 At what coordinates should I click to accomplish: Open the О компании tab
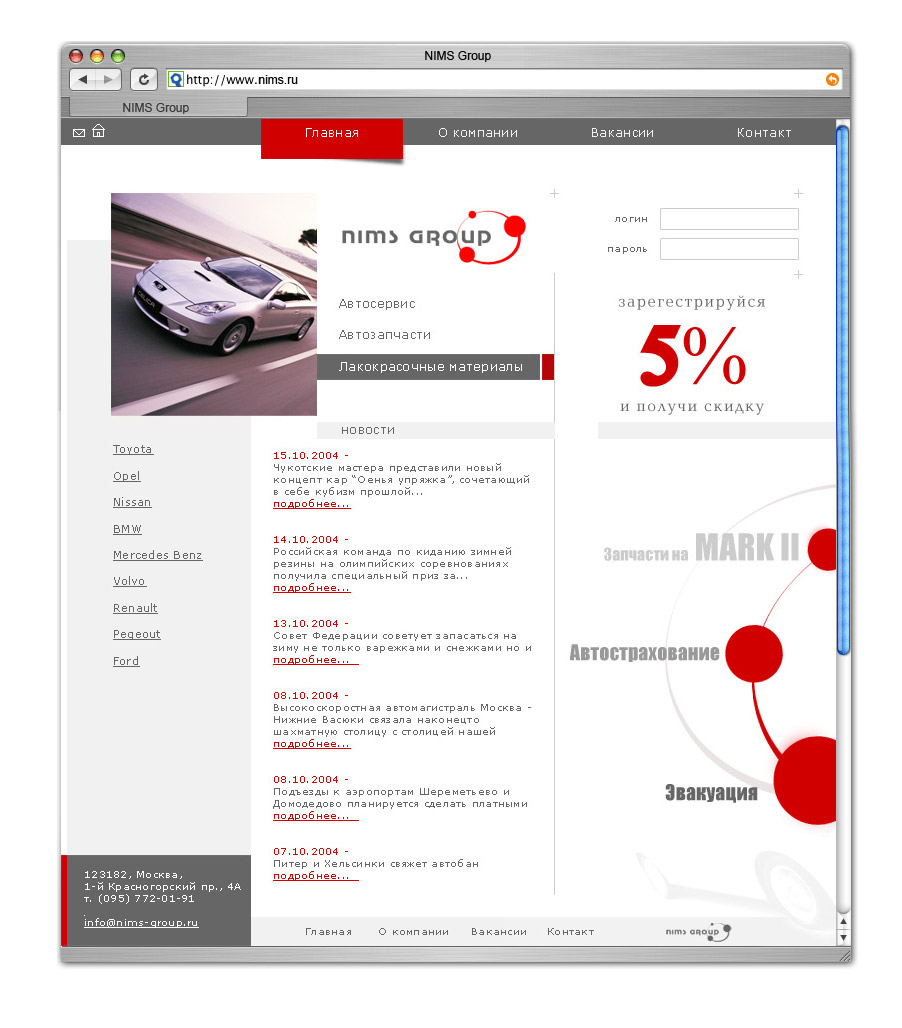coord(478,131)
